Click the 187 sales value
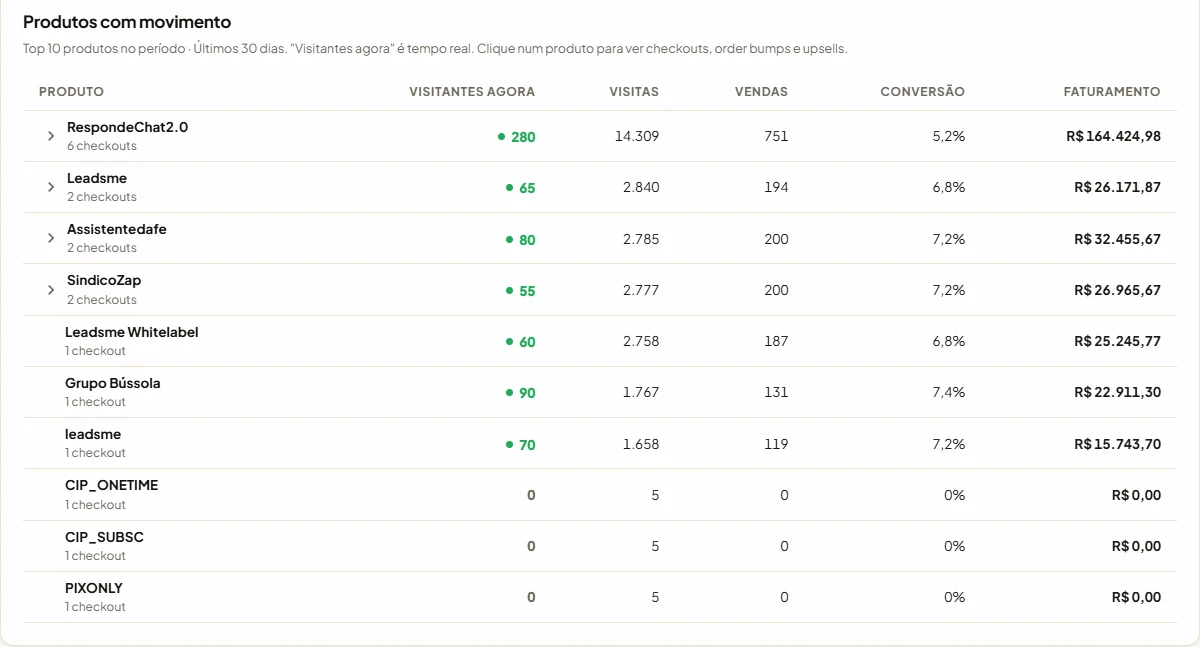Screen dimensions: 1200x647 coord(776,341)
